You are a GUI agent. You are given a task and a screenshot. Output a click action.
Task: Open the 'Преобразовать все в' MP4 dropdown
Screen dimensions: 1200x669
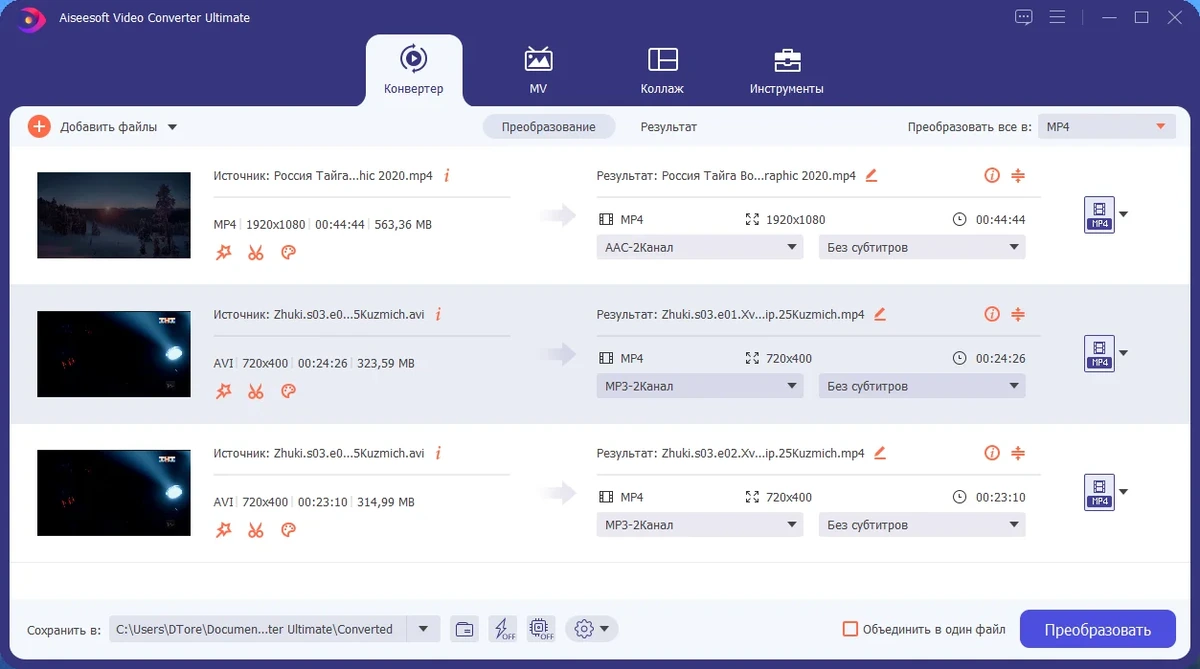[1106, 127]
